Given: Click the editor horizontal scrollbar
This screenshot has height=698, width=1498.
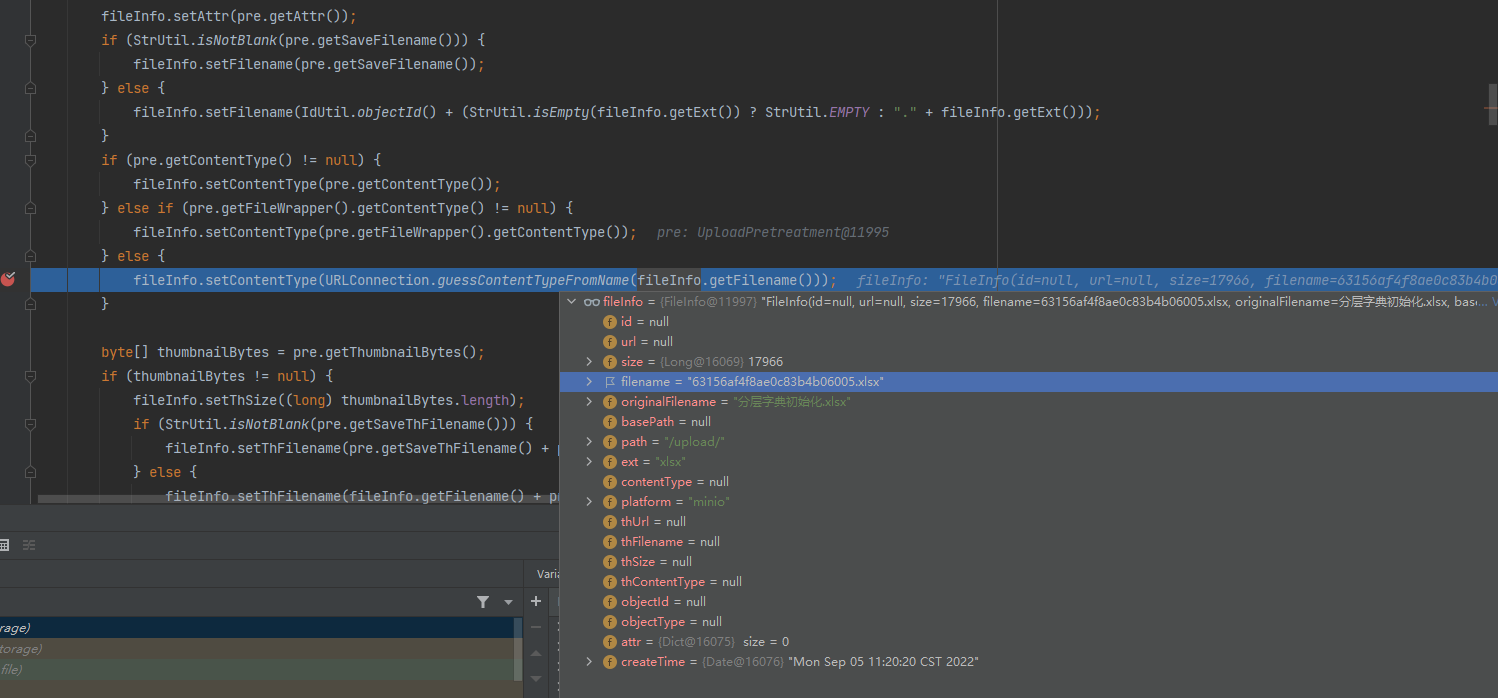Looking at the screenshot, I should 298,498.
